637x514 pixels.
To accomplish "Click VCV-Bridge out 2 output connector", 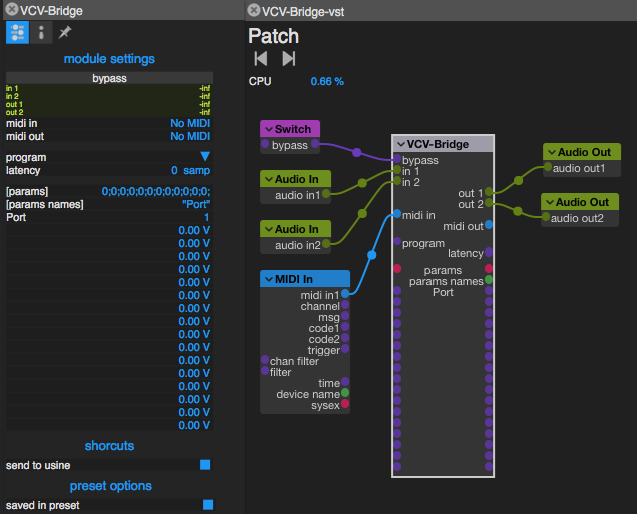I will (x=489, y=202).
